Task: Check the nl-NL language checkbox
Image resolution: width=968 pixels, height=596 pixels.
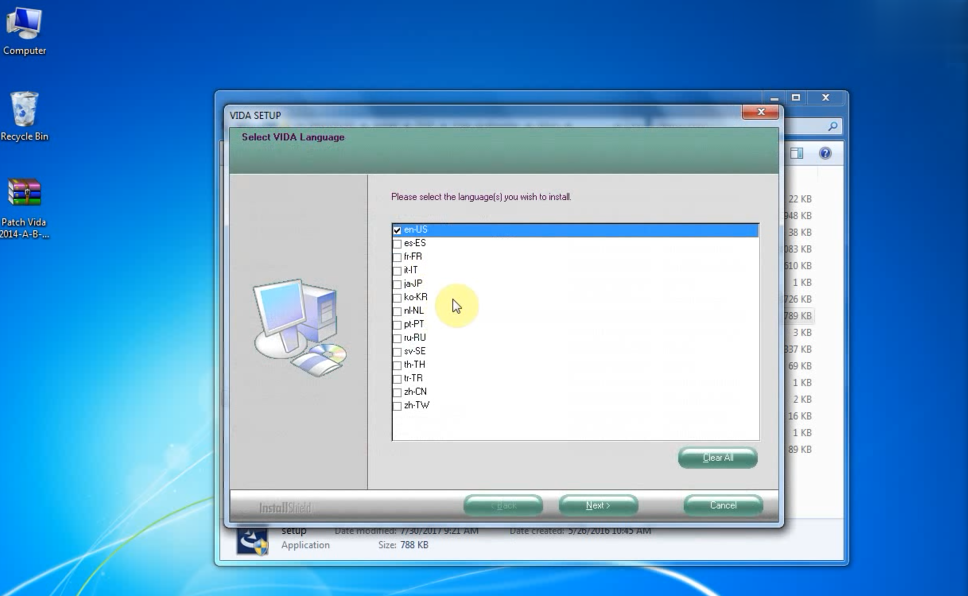Action: click(x=397, y=311)
